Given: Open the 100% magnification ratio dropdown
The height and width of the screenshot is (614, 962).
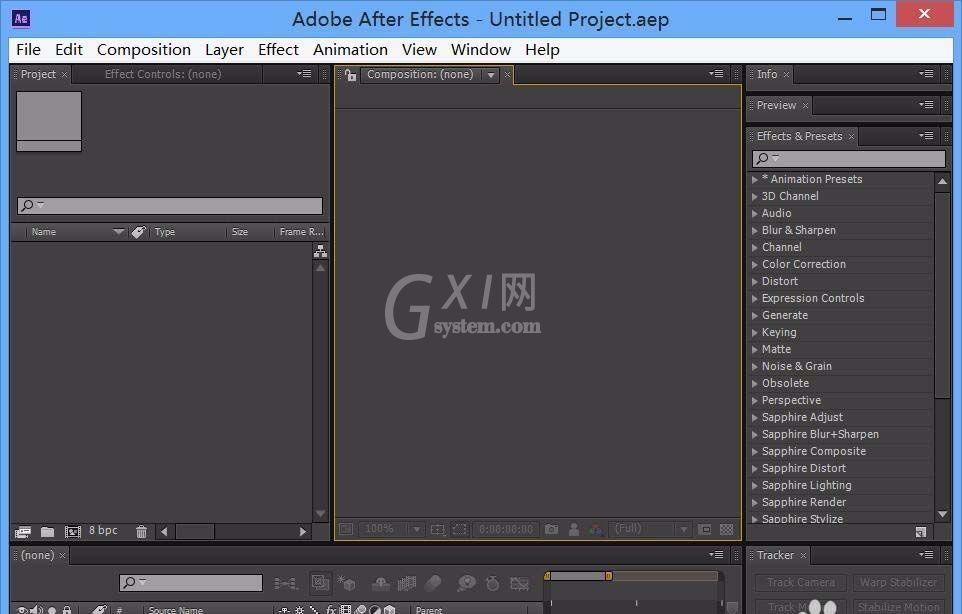Looking at the screenshot, I should (390, 529).
